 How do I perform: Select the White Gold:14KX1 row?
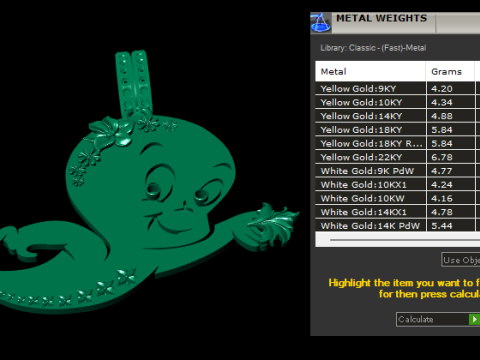pyautogui.click(x=398, y=212)
